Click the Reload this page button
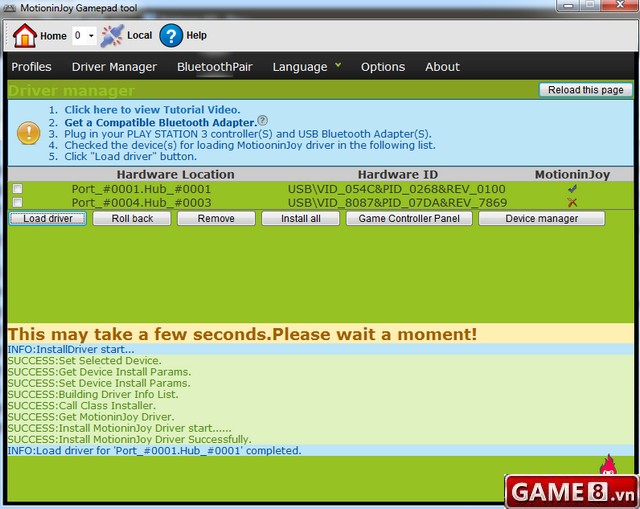 pos(586,90)
